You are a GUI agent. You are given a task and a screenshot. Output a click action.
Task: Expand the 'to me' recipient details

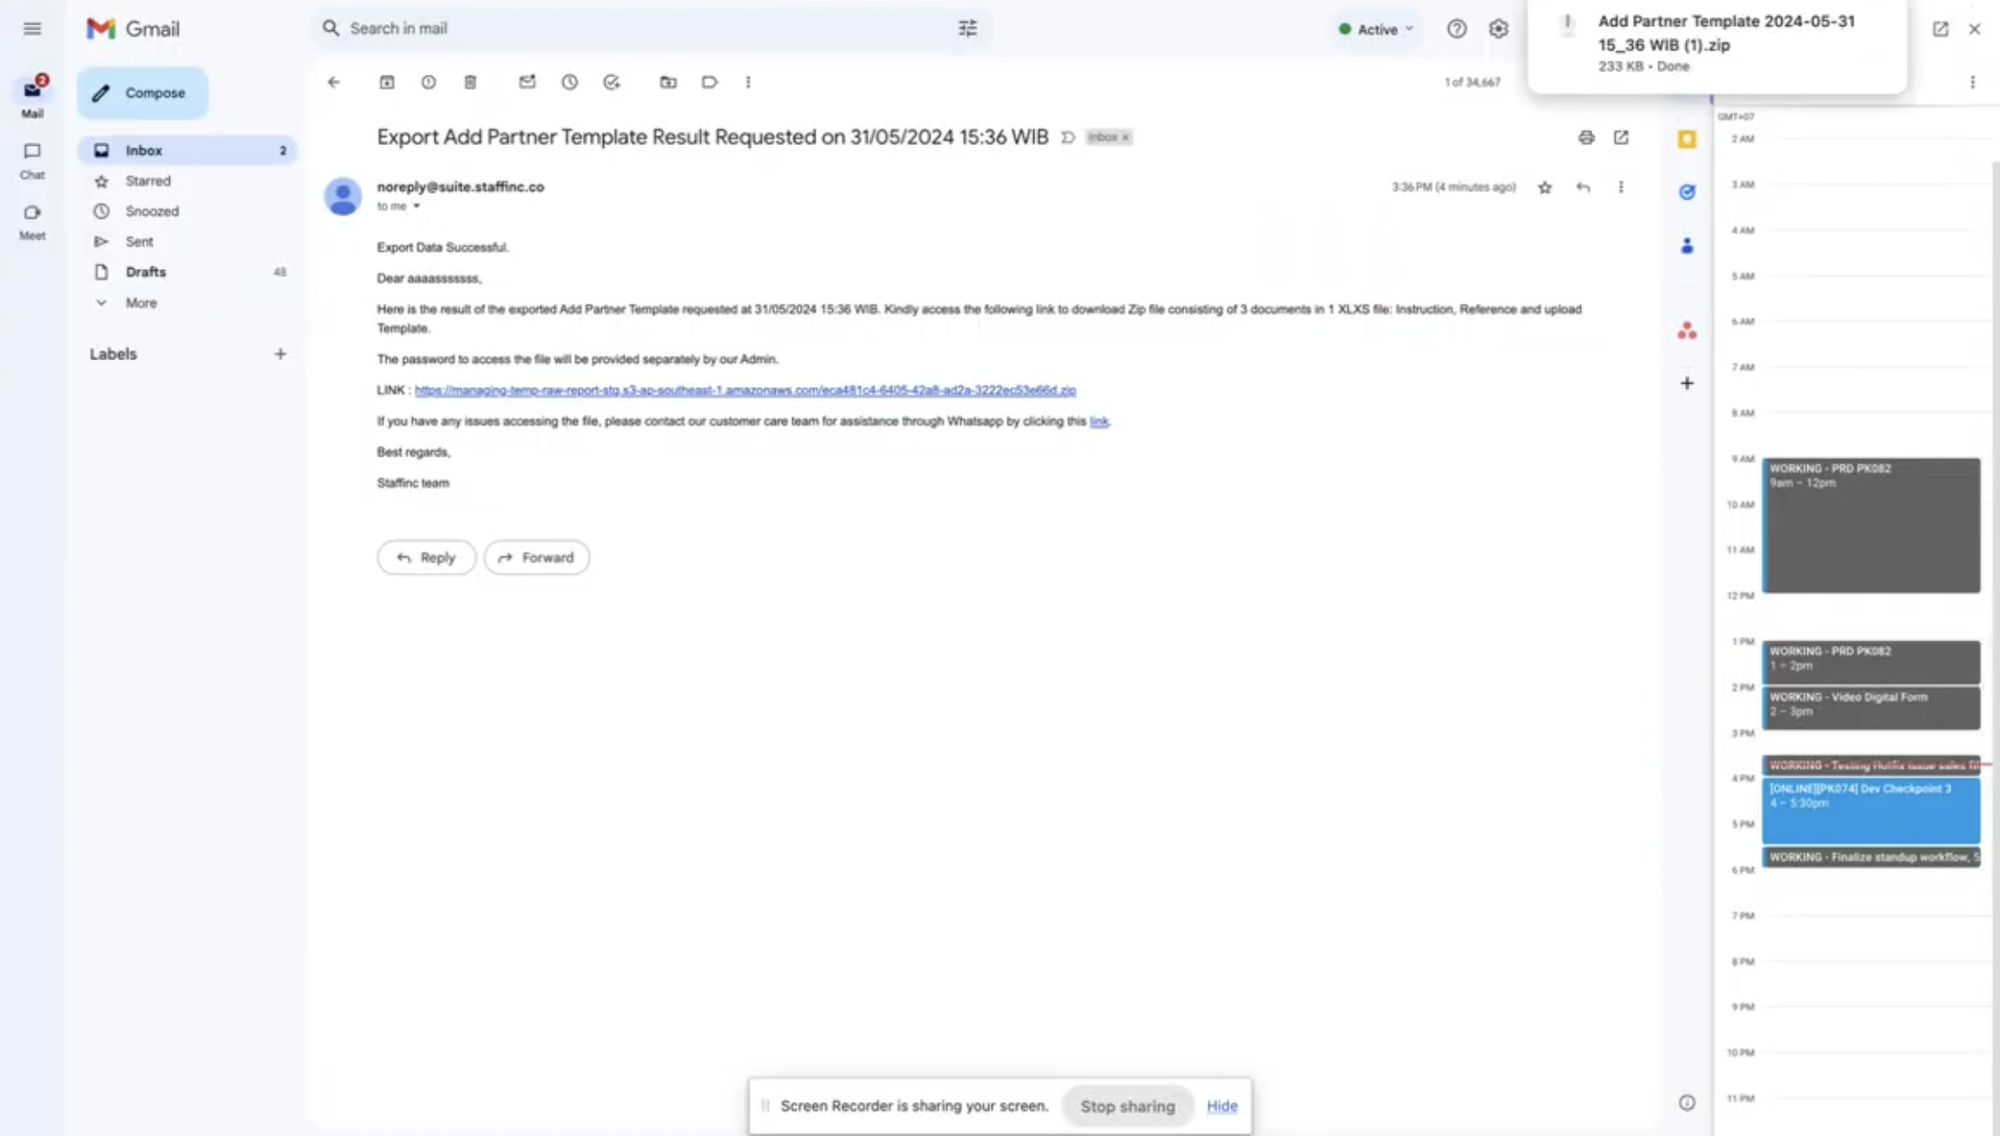pos(416,206)
